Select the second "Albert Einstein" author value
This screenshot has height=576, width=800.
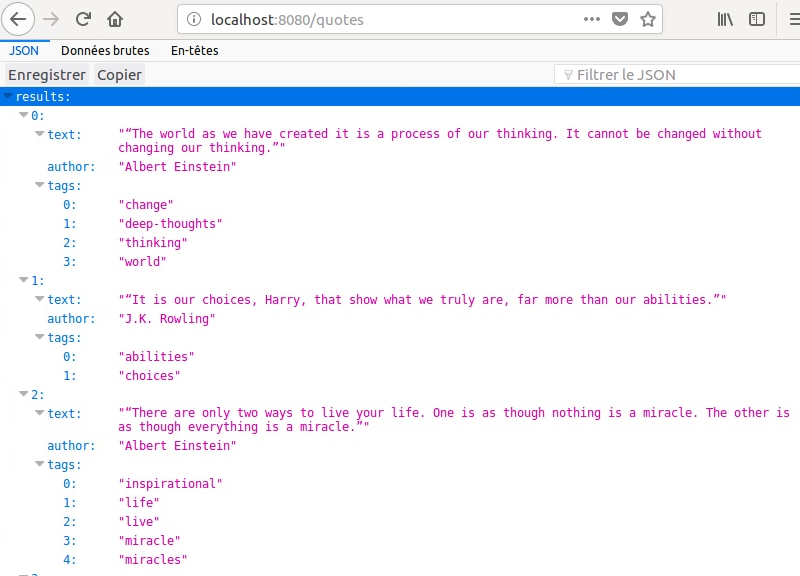tap(178, 446)
